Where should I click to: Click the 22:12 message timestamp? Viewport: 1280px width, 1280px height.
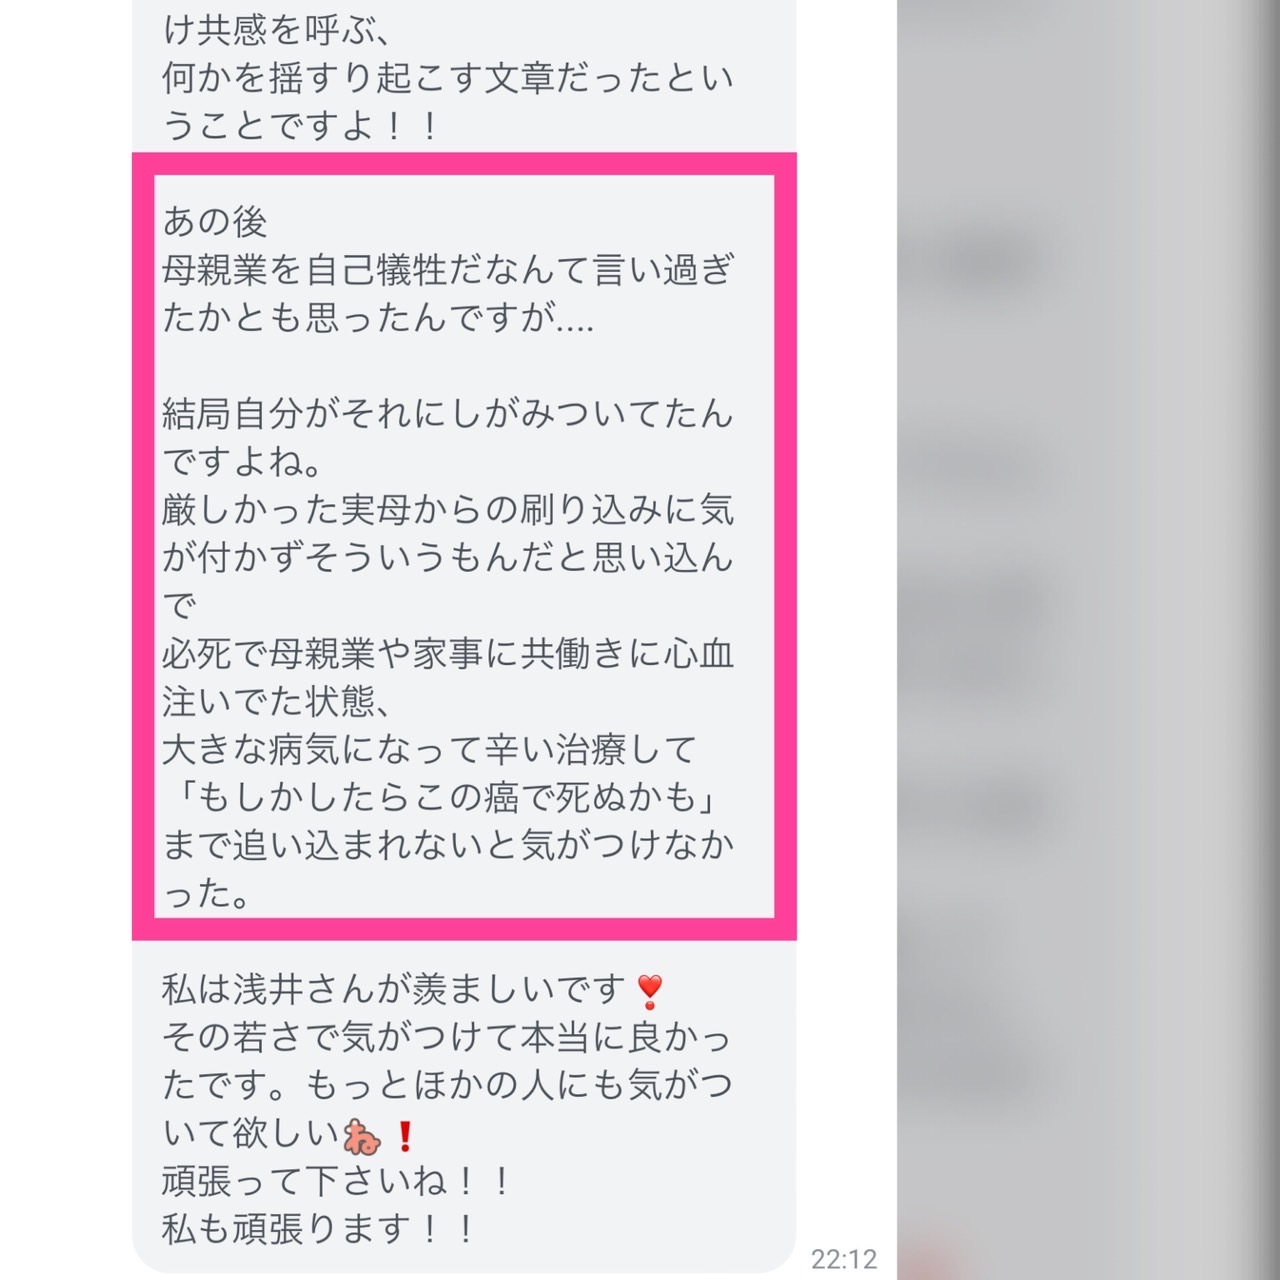[x=844, y=1259]
